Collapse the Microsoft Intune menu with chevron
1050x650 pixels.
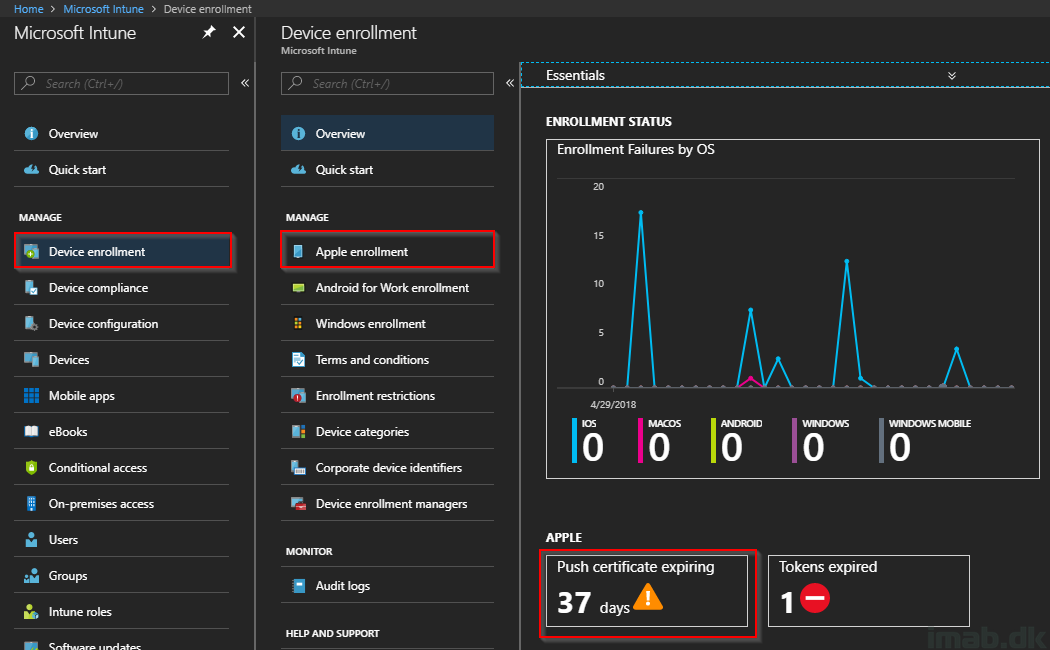pos(245,83)
